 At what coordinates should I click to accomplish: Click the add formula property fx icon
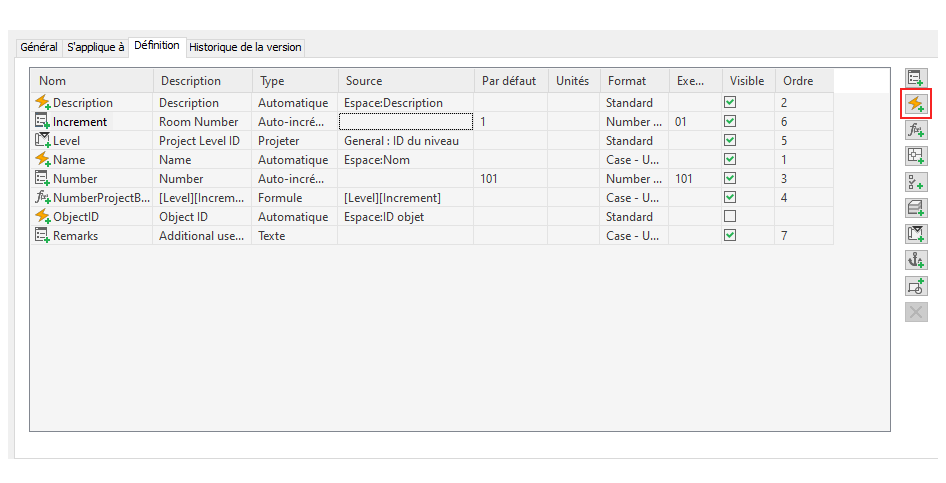point(916,130)
